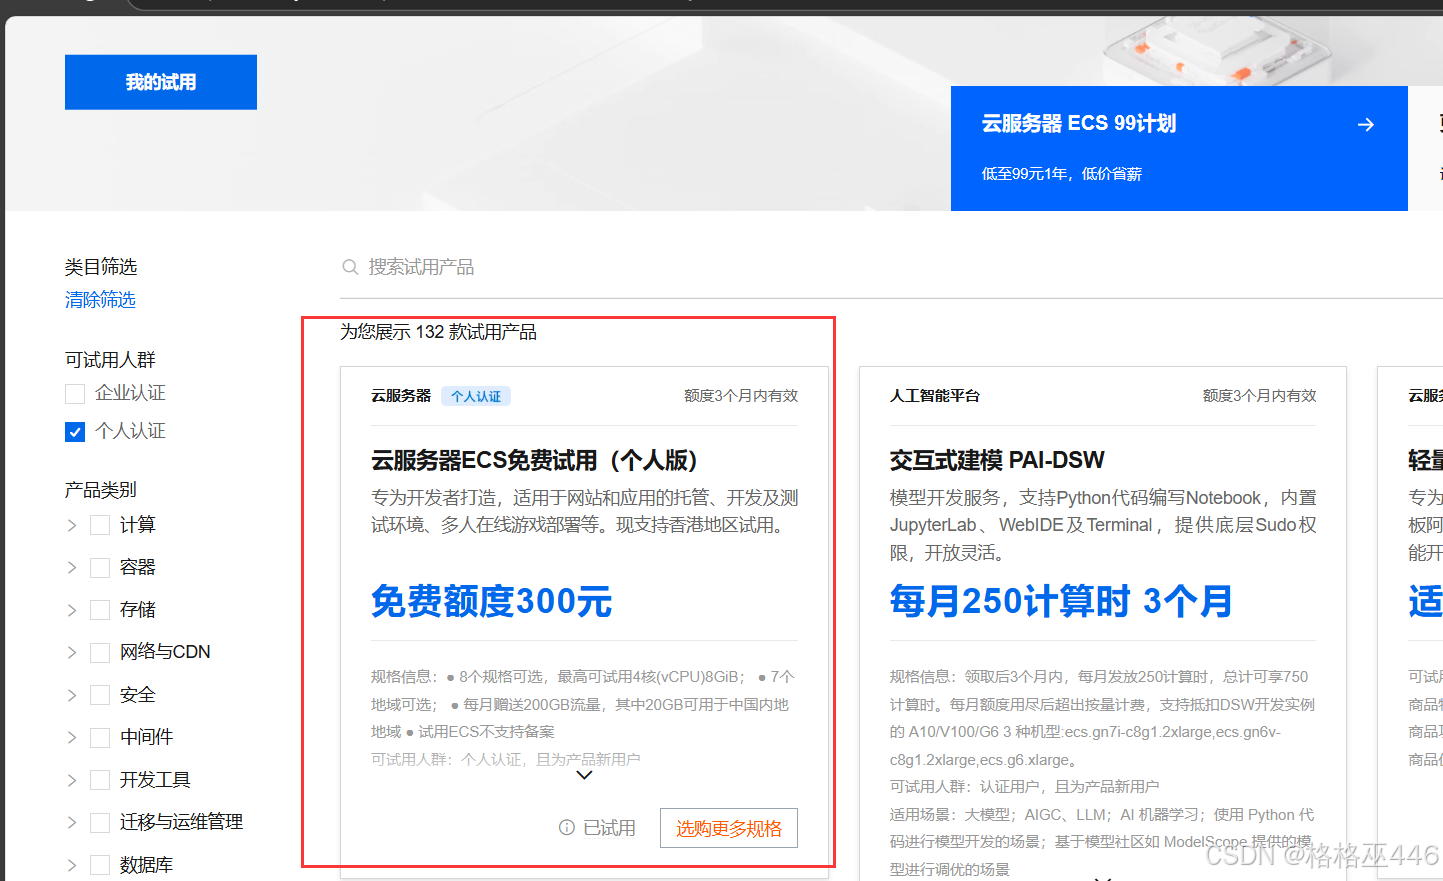Screen dimensions: 1443x881
Task: Open the 我的试用 button
Action: 161,82
